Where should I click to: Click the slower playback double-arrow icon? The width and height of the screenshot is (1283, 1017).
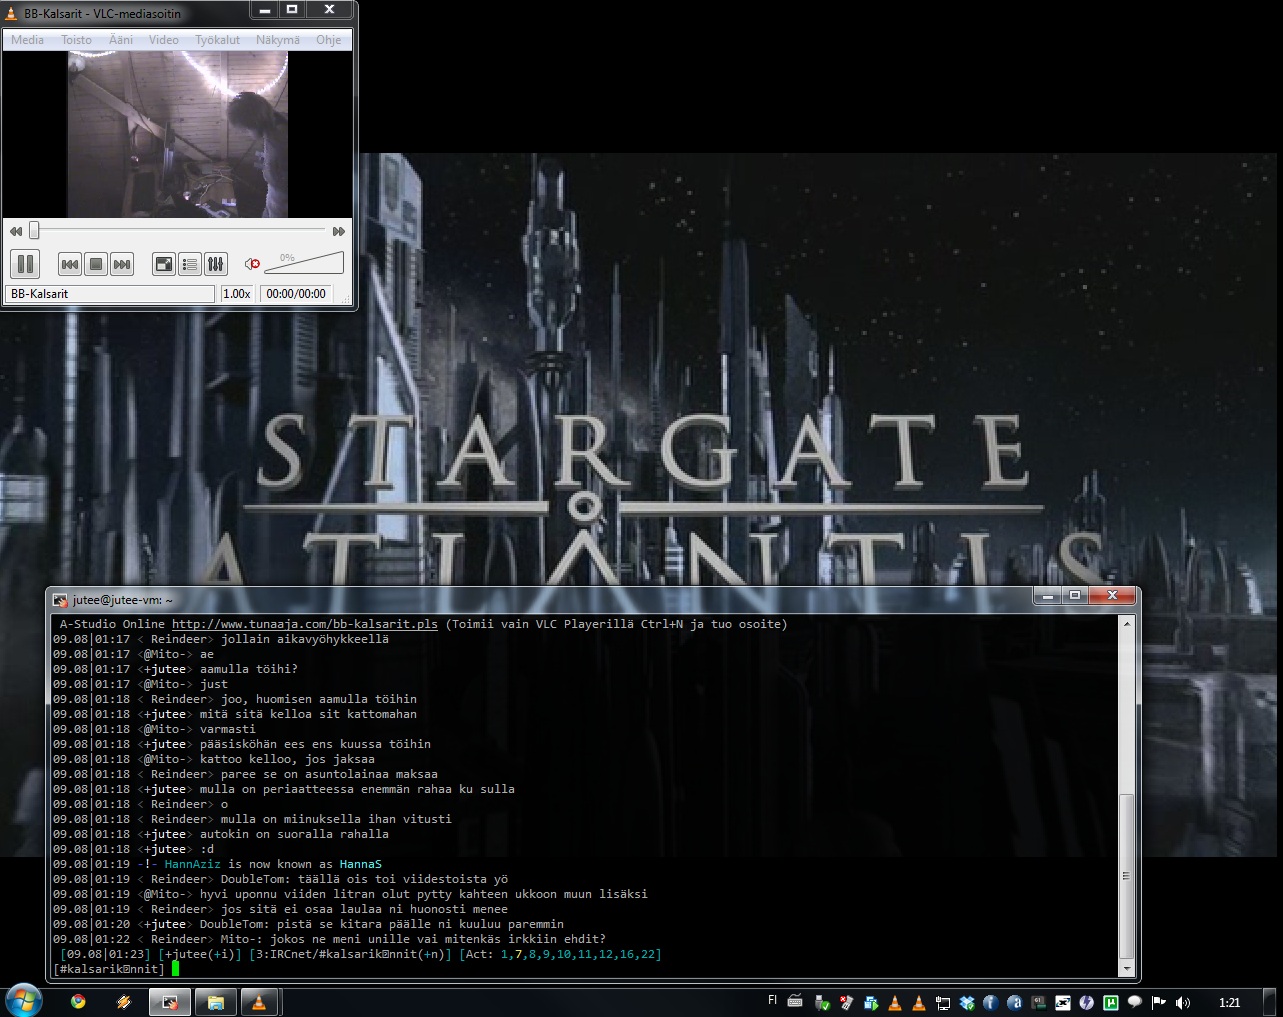pos(15,231)
